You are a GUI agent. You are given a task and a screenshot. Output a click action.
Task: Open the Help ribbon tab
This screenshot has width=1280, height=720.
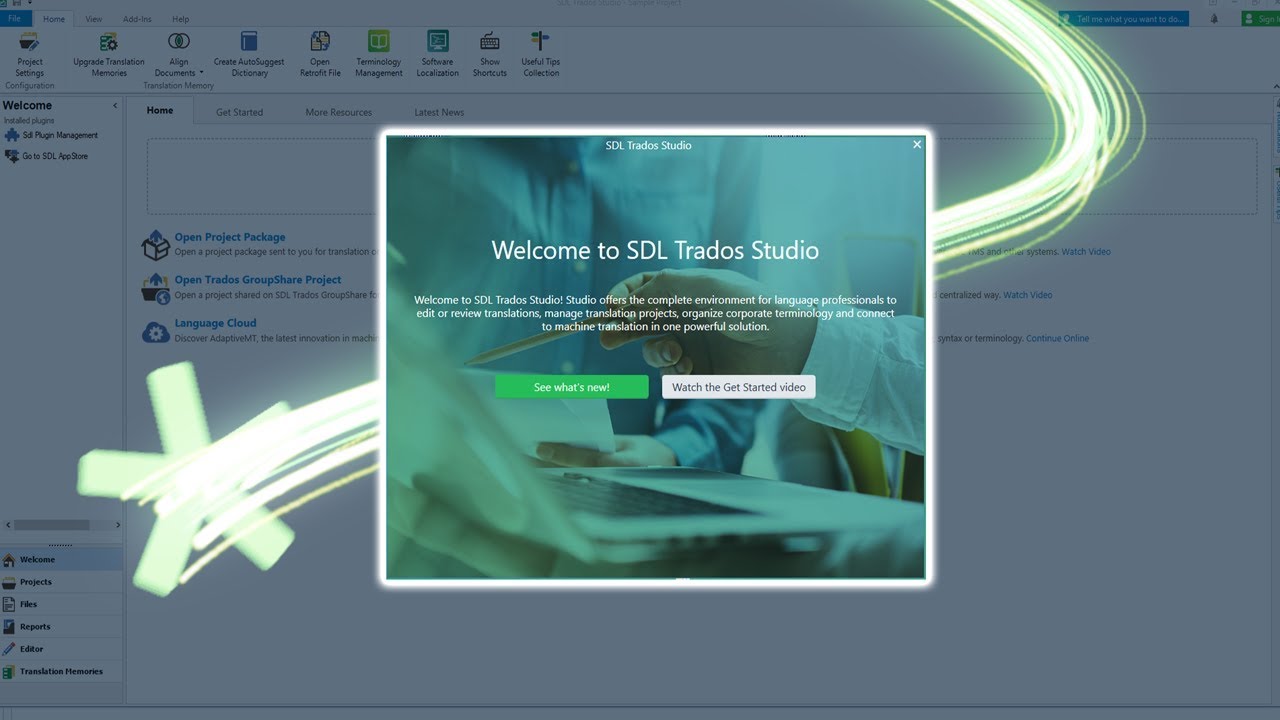coord(180,19)
